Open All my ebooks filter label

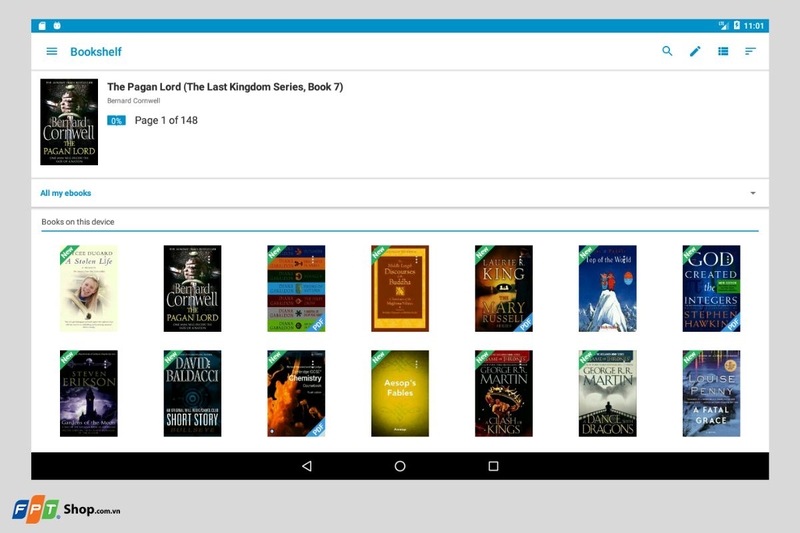[66, 193]
